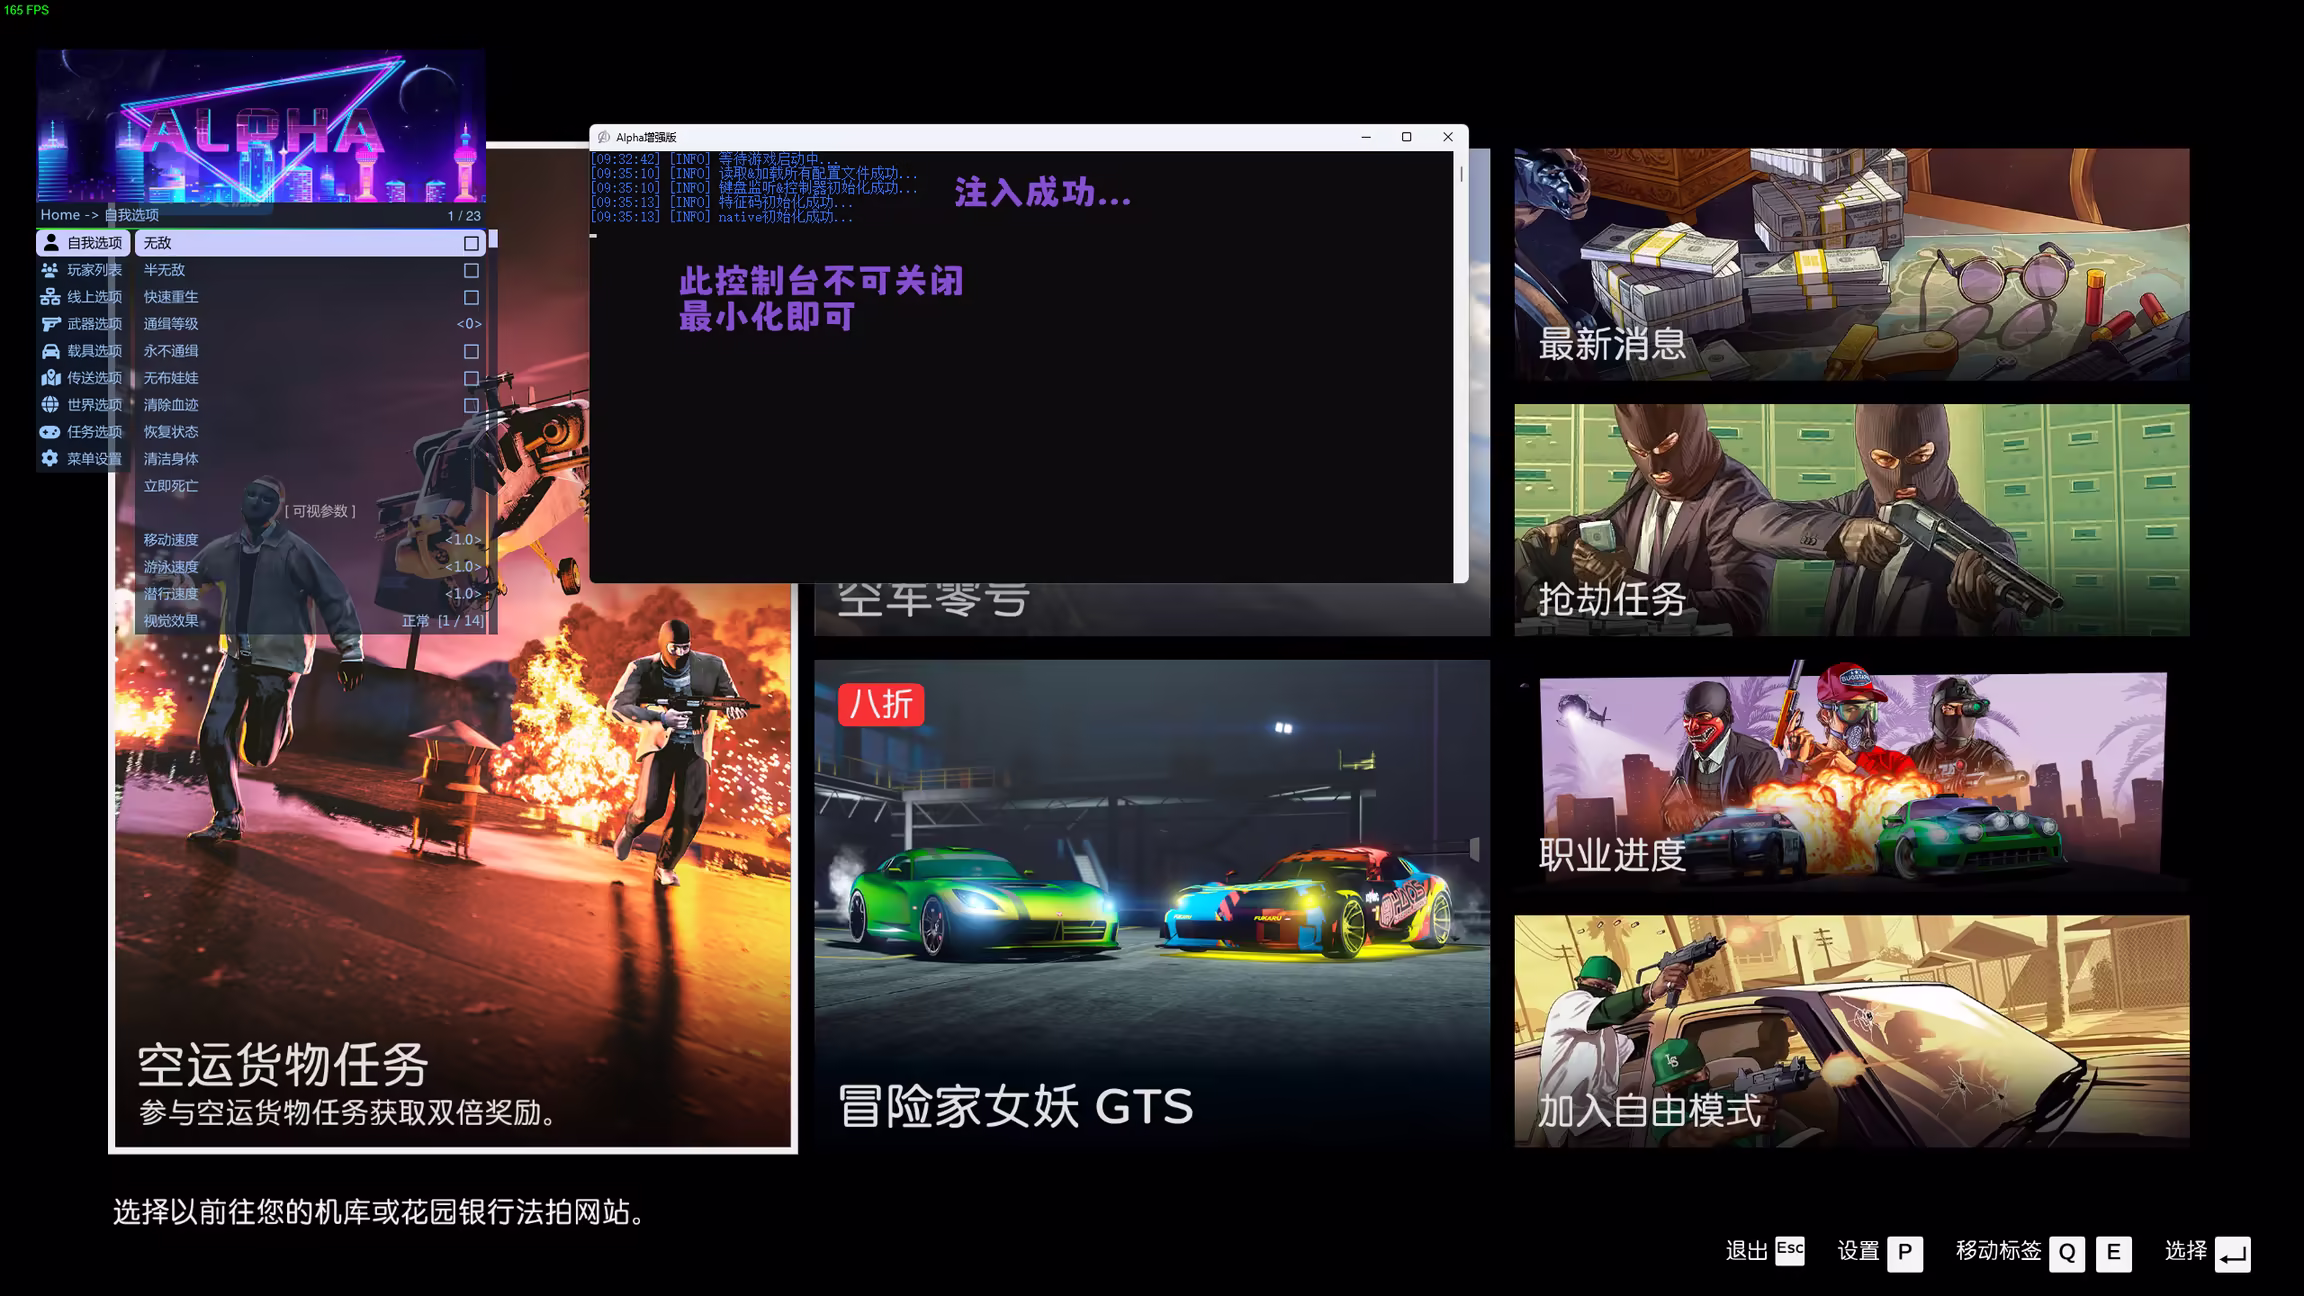2304x1296 pixels.
Task: Change the 视觉效果 正常 [1 / 14] selector
Action: [x=442, y=621]
